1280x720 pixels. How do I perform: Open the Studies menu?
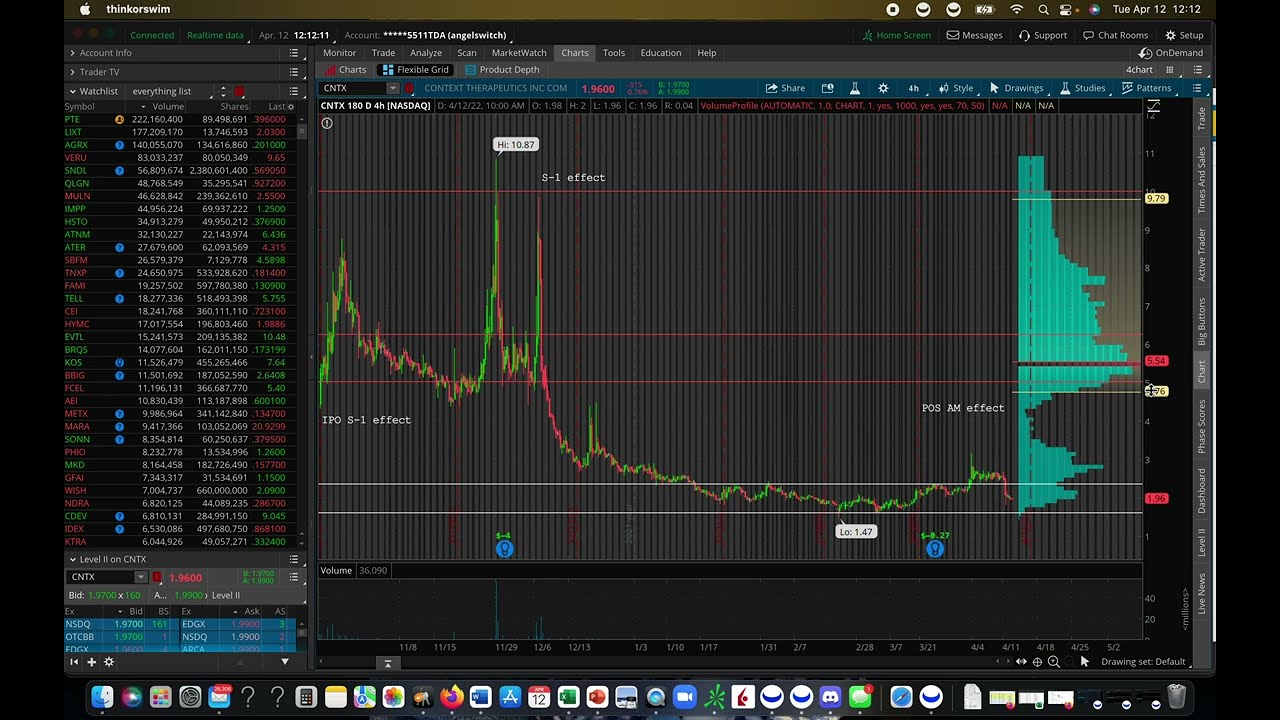tap(1082, 88)
